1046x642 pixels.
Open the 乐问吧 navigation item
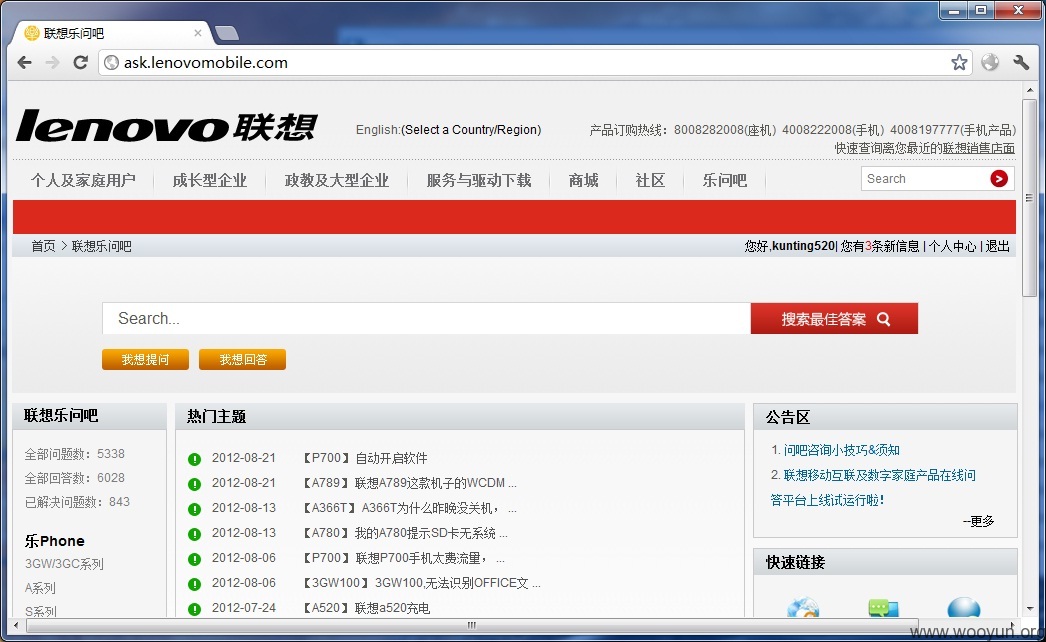tap(724, 180)
